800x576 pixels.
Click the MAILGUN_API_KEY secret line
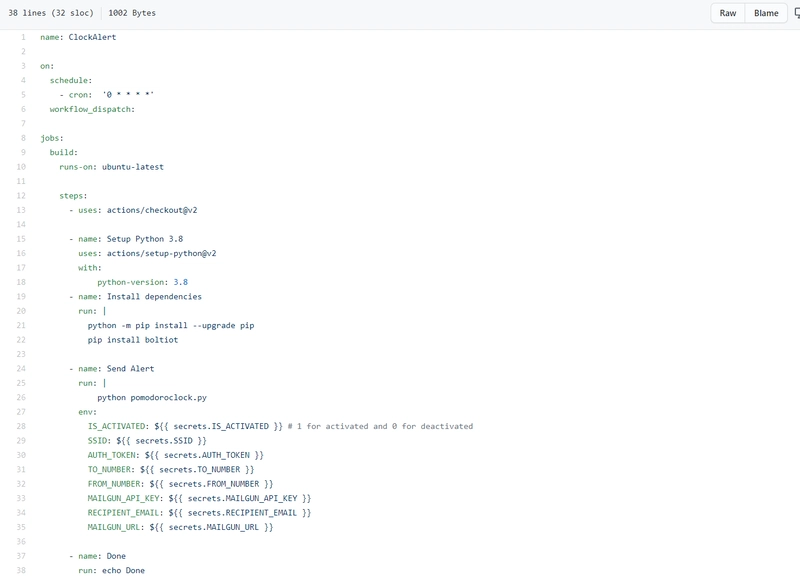coord(199,498)
